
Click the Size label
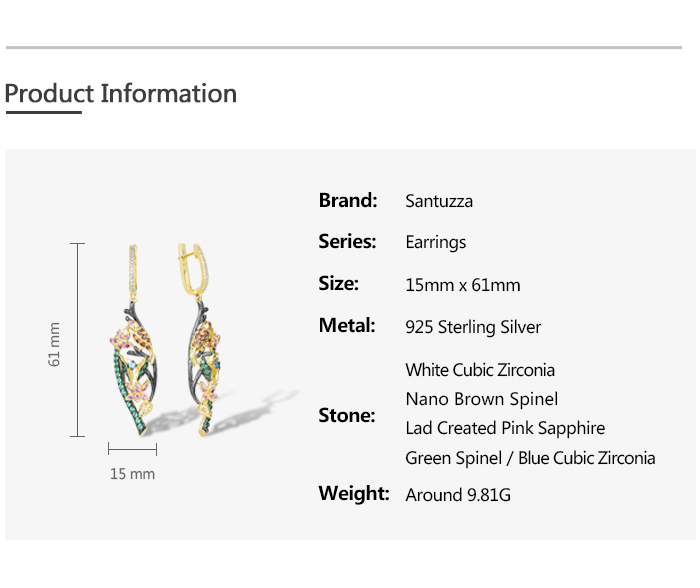[338, 284]
